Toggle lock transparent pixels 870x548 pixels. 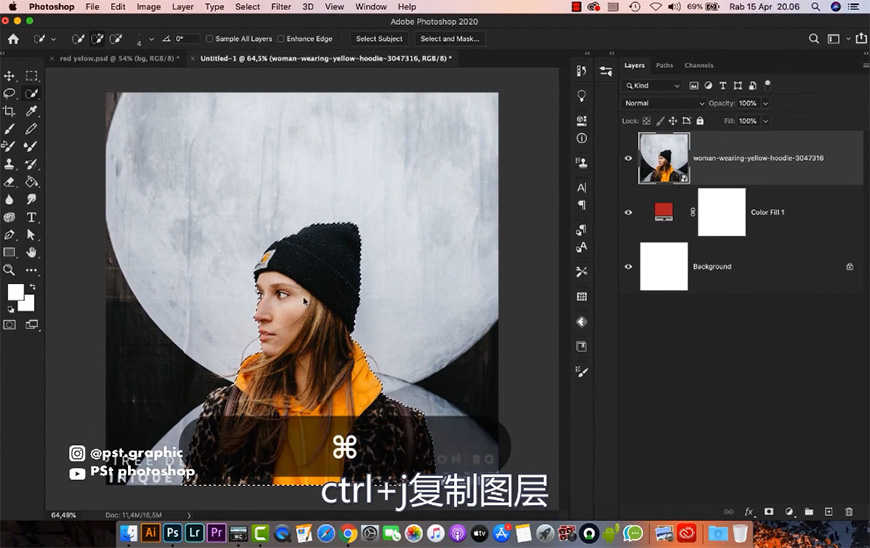(646, 121)
